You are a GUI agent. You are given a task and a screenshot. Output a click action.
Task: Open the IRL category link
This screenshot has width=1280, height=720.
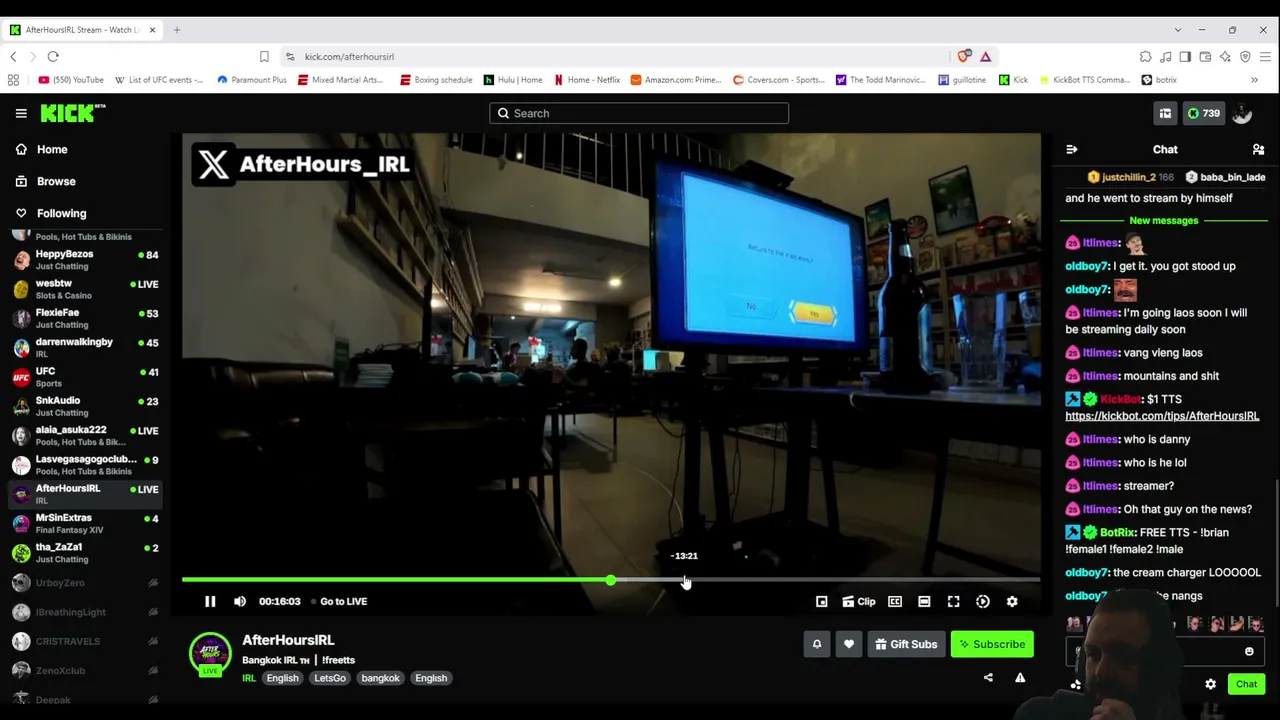249,678
